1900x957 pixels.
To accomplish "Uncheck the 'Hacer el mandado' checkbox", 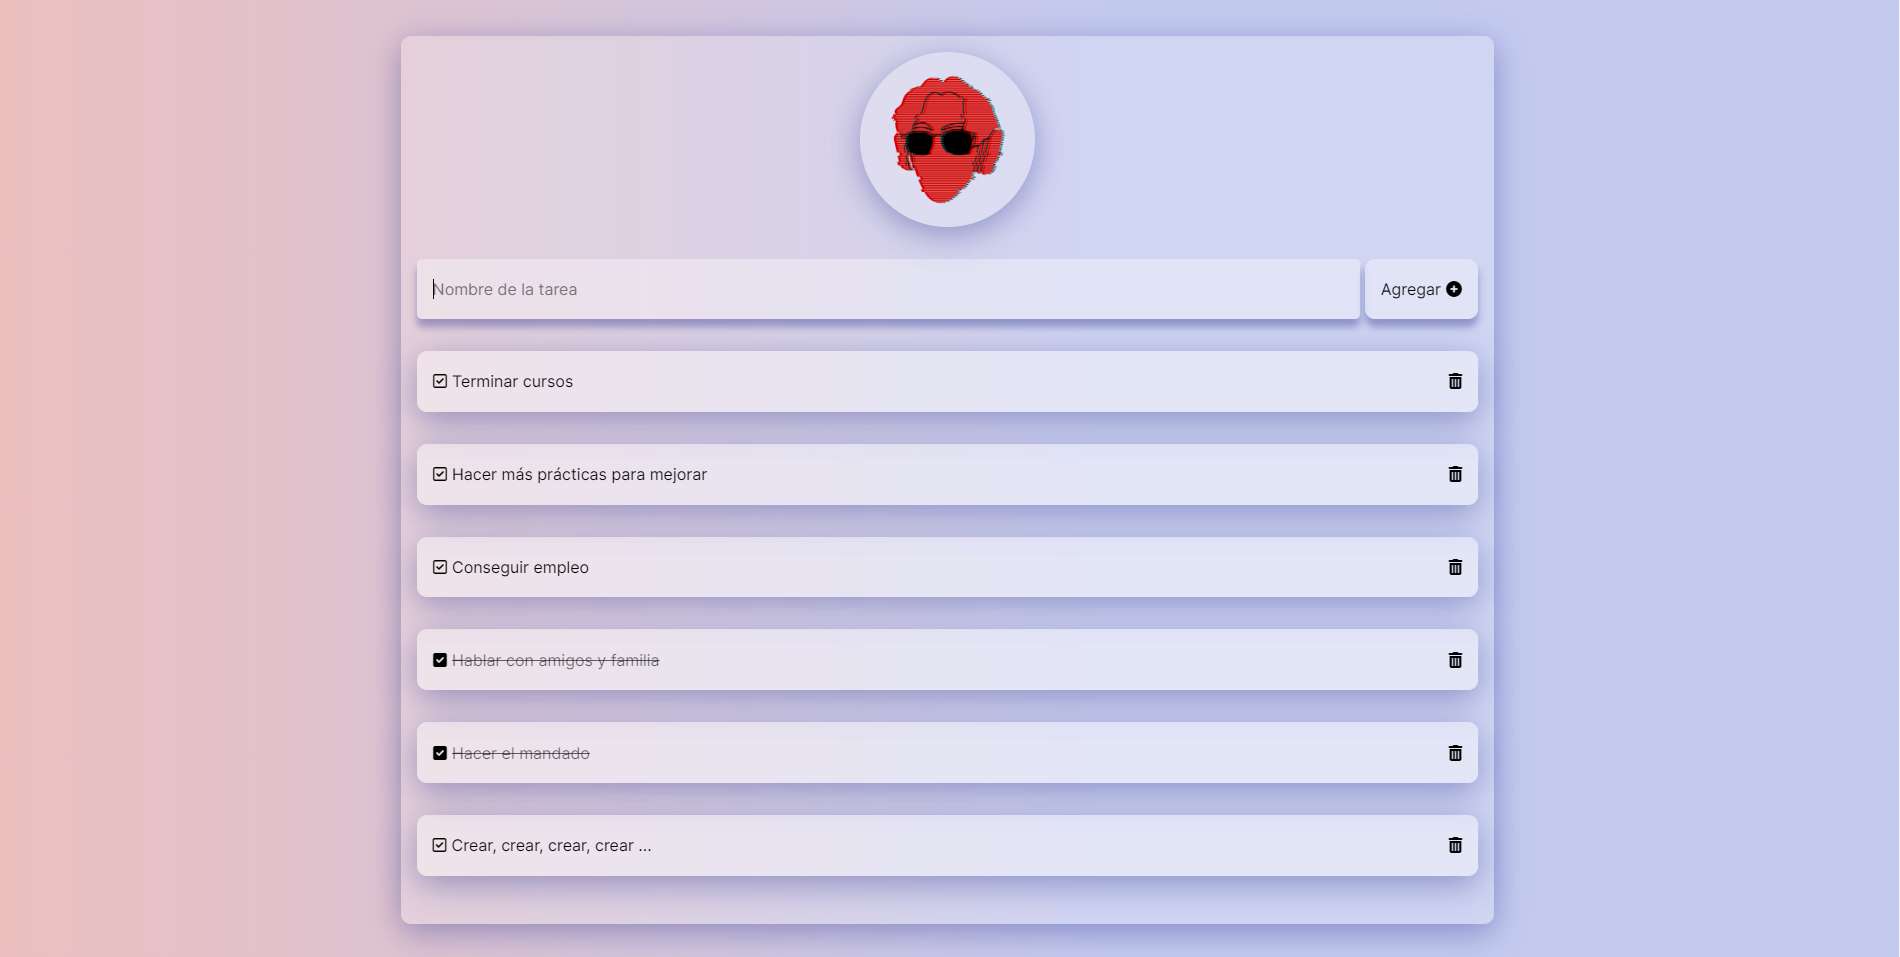I will 440,753.
